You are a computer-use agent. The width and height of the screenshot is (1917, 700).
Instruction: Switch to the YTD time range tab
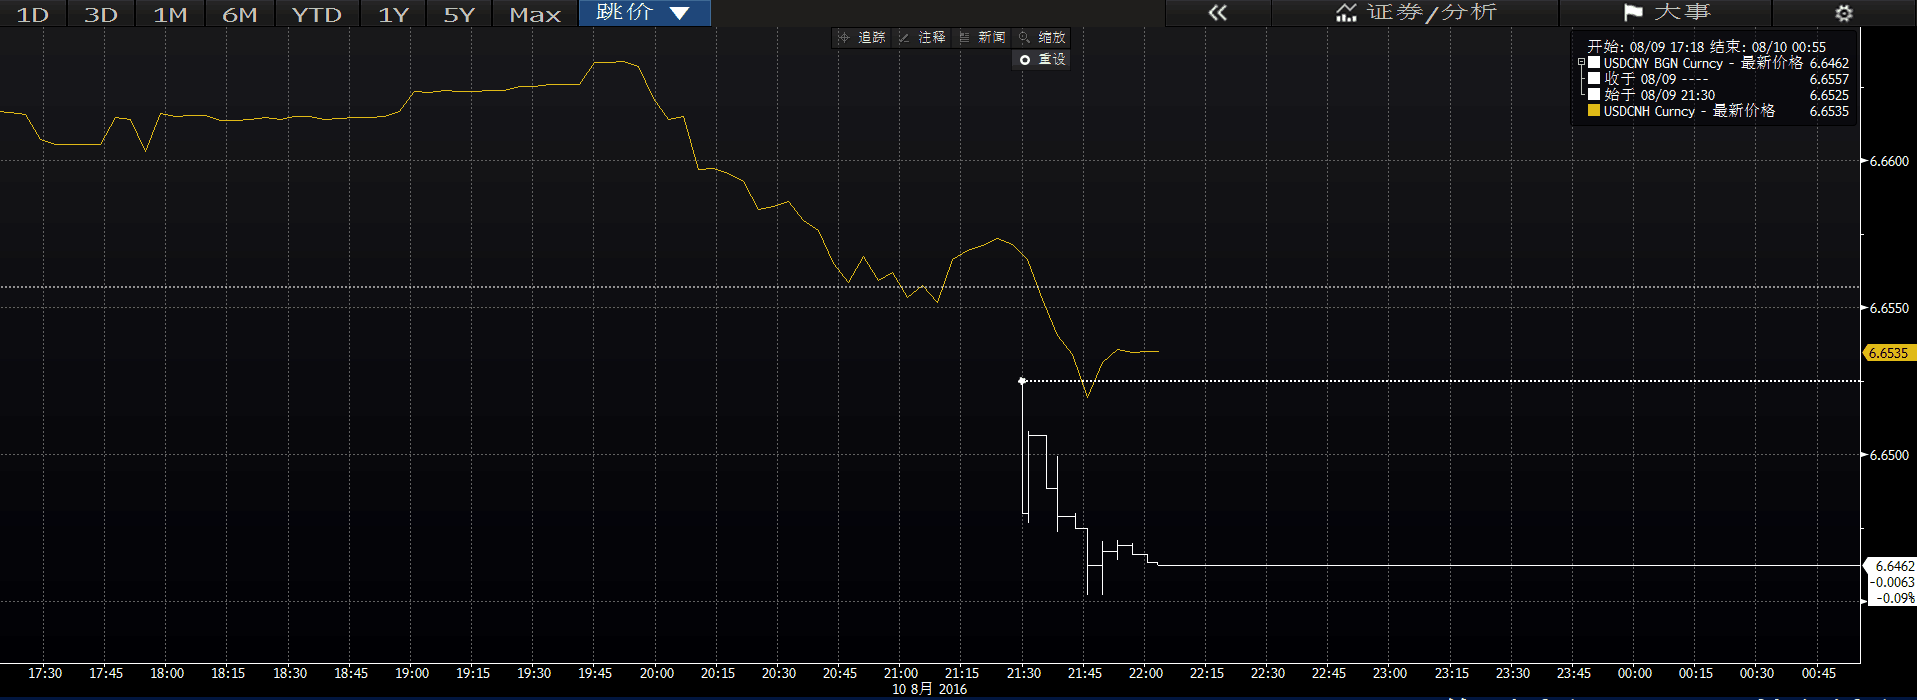coord(316,14)
